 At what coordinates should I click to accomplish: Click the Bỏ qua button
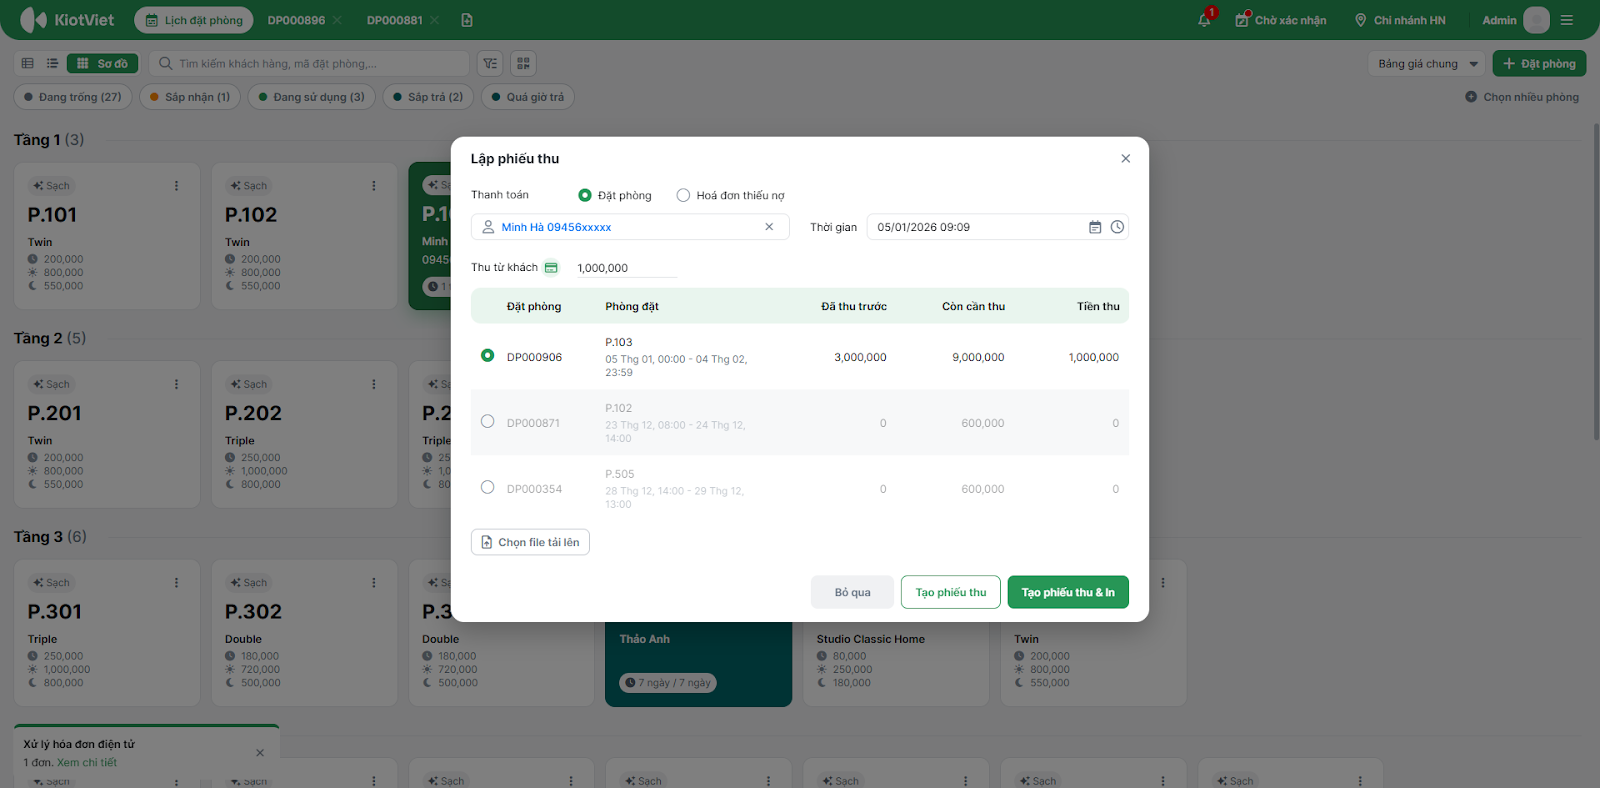(x=853, y=592)
